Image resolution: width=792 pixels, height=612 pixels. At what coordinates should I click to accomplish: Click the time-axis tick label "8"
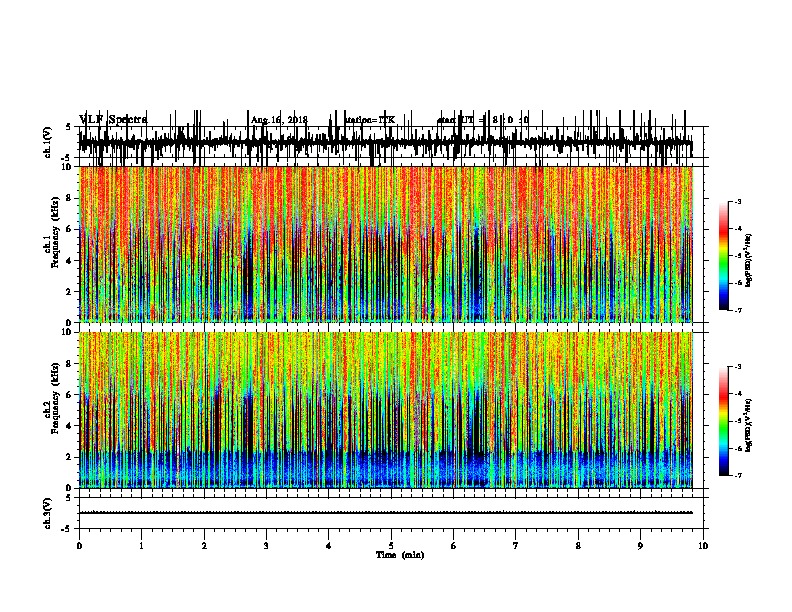pyautogui.click(x=578, y=546)
